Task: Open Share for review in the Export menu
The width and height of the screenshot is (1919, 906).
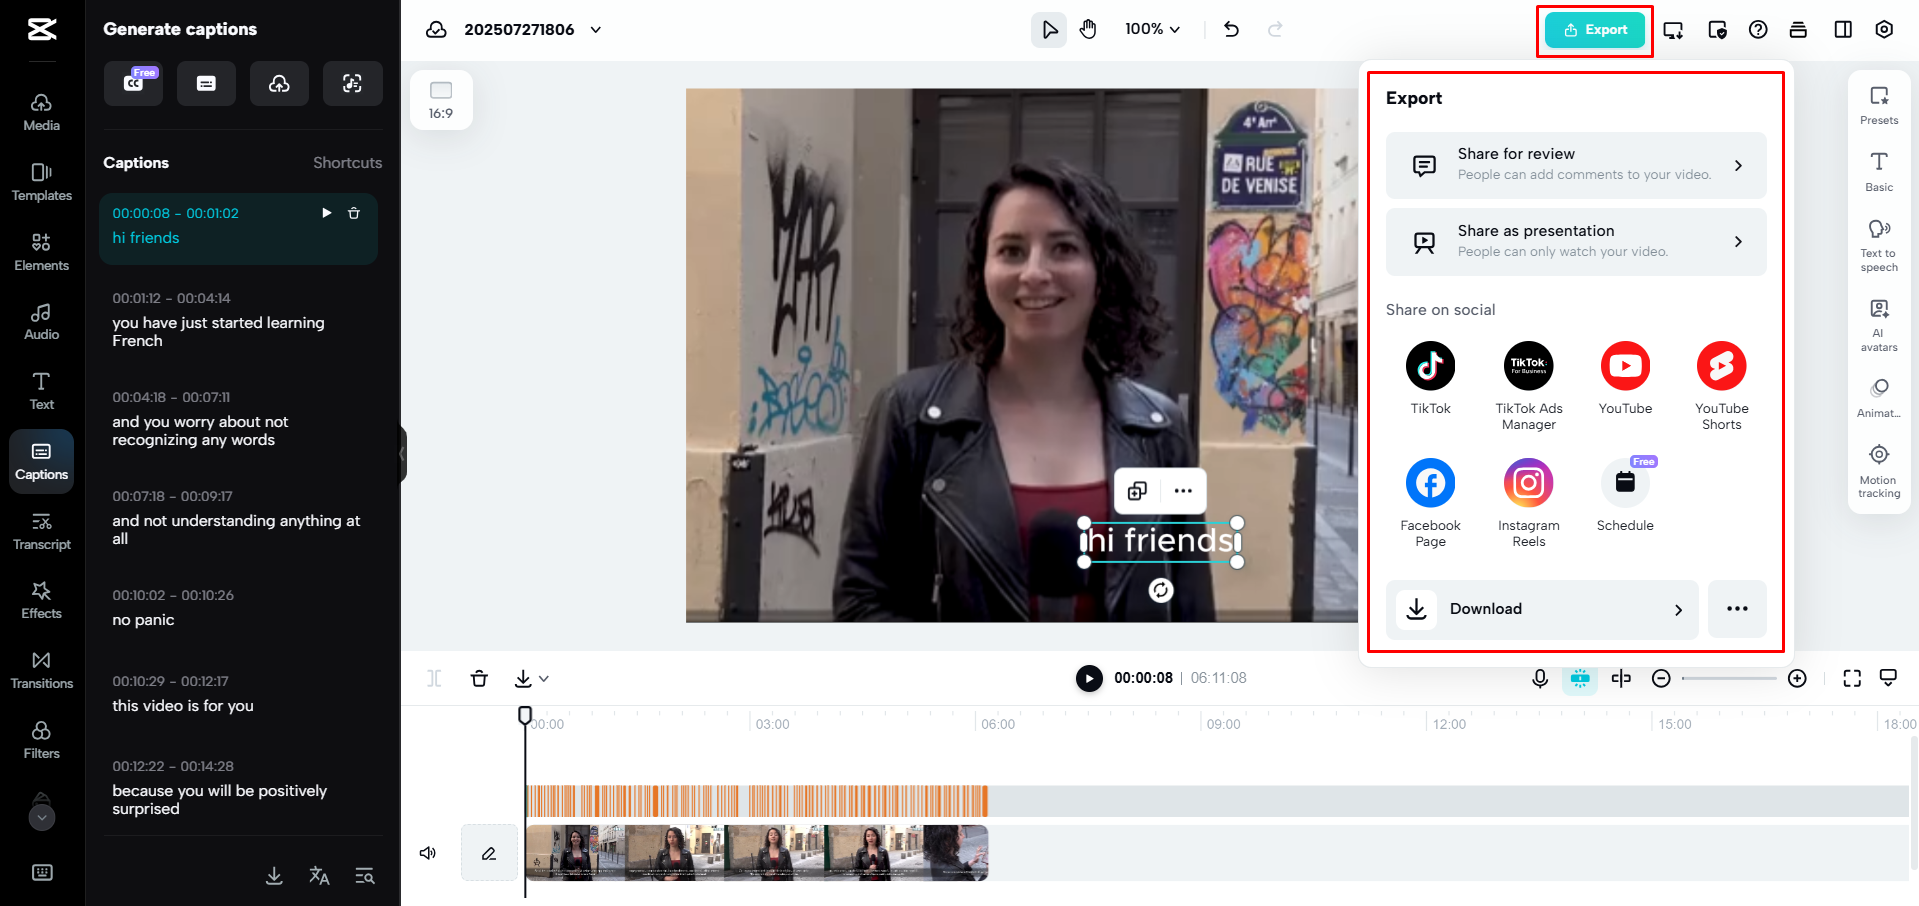Action: (x=1575, y=165)
